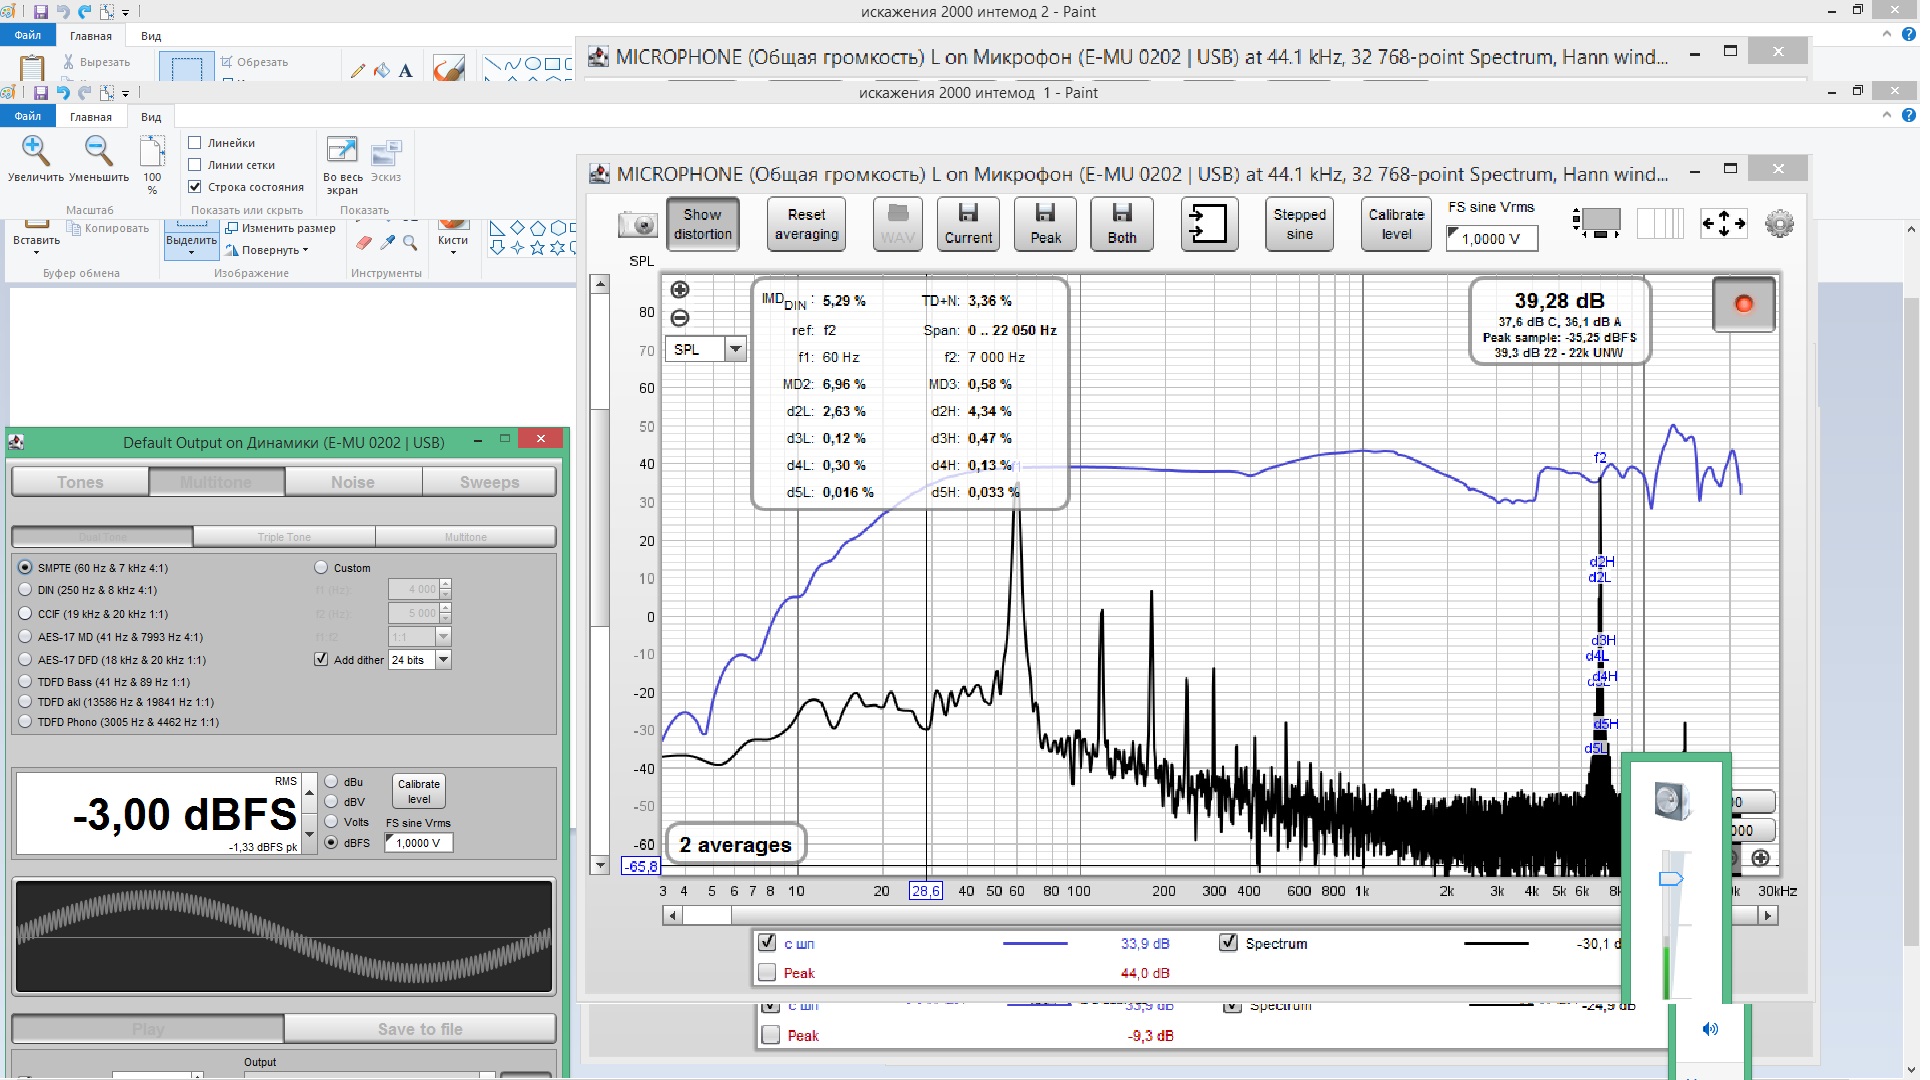The image size is (1930, 1080).
Task: Open the settings gear icon
Action: click(1779, 223)
